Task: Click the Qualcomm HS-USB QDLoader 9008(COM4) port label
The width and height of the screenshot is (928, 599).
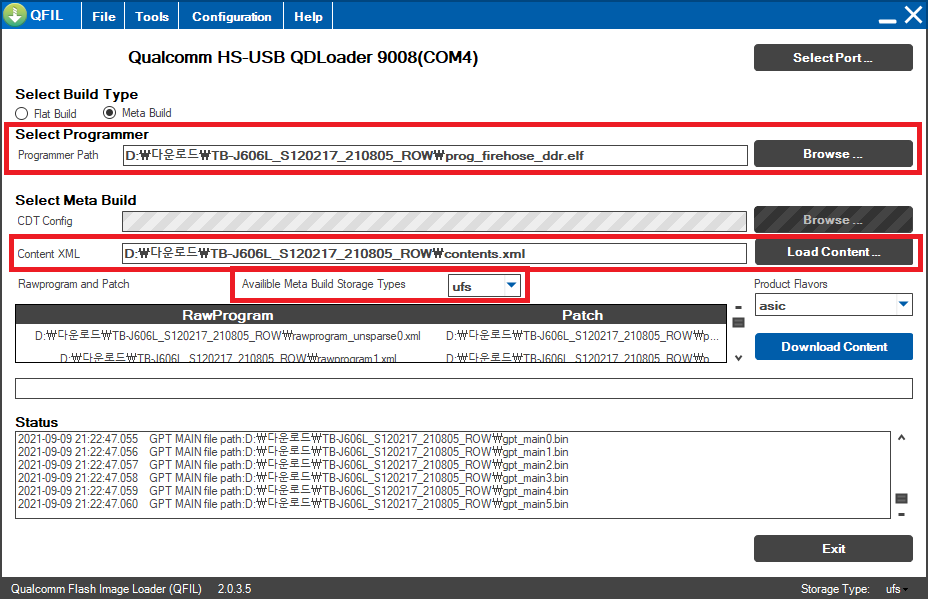Action: tap(303, 57)
